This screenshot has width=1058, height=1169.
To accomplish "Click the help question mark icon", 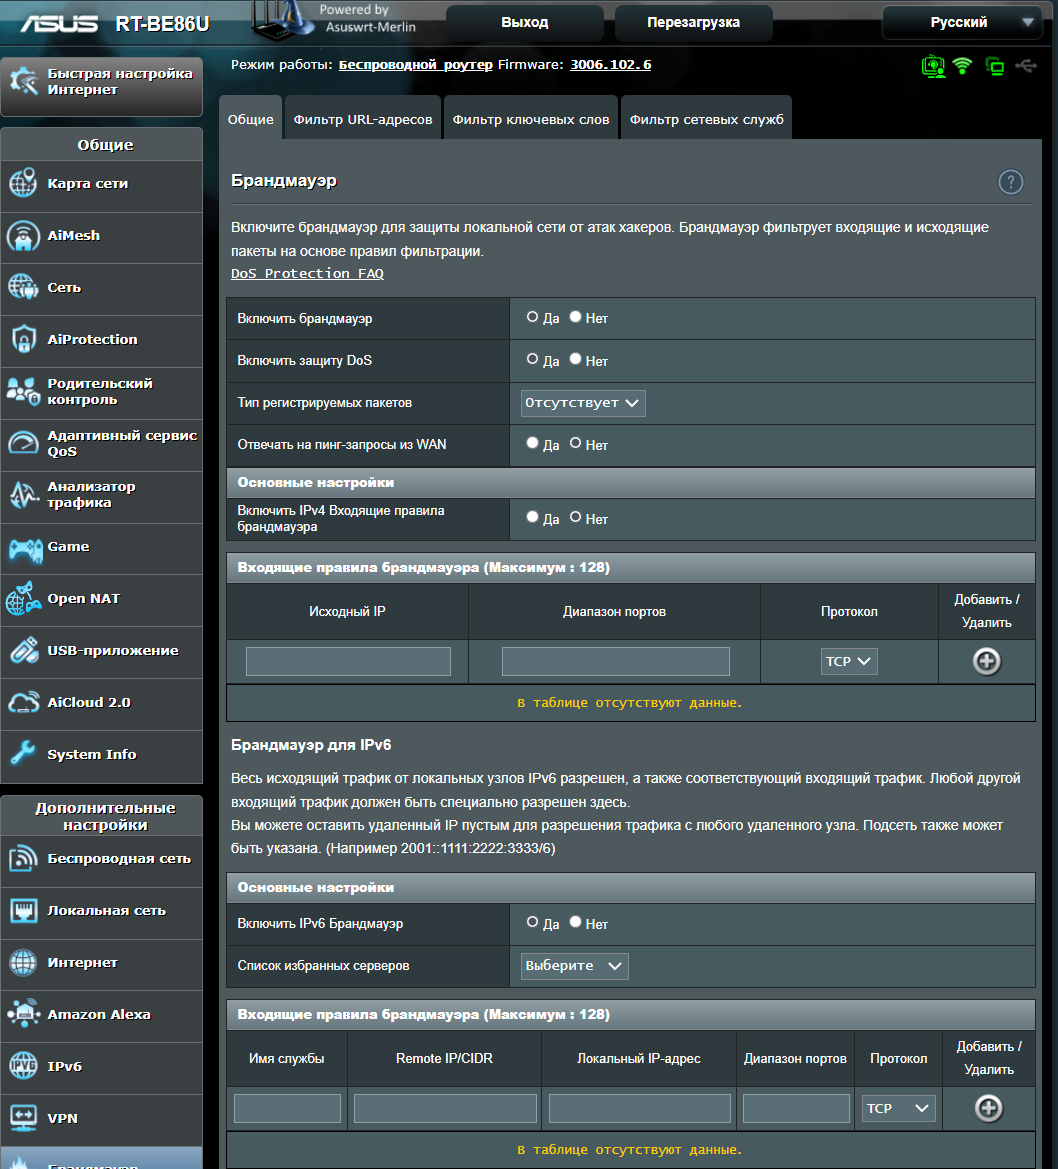I will 1011,182.
